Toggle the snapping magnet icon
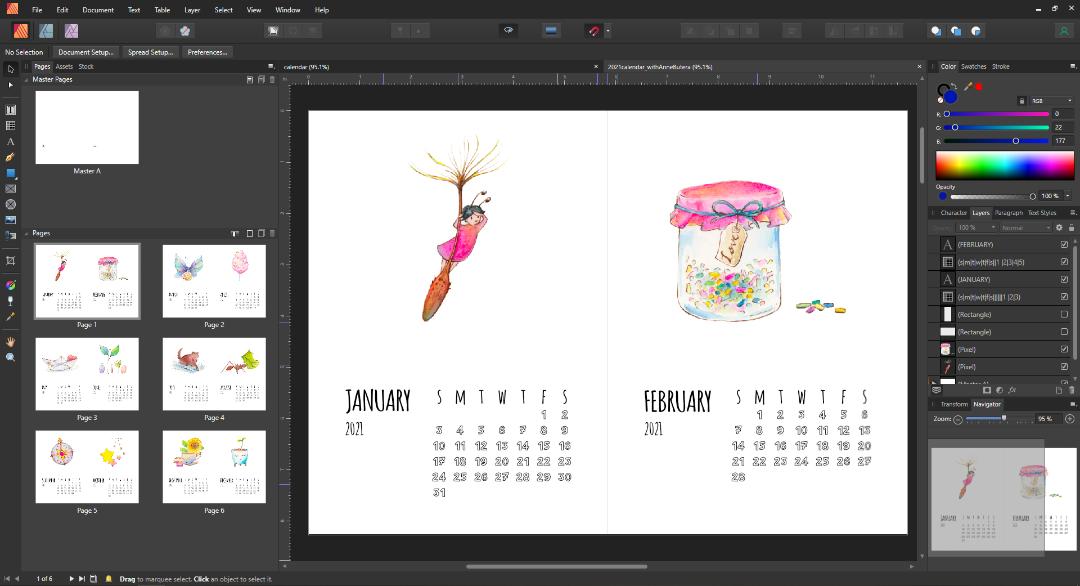 click(x=593, y=31)
